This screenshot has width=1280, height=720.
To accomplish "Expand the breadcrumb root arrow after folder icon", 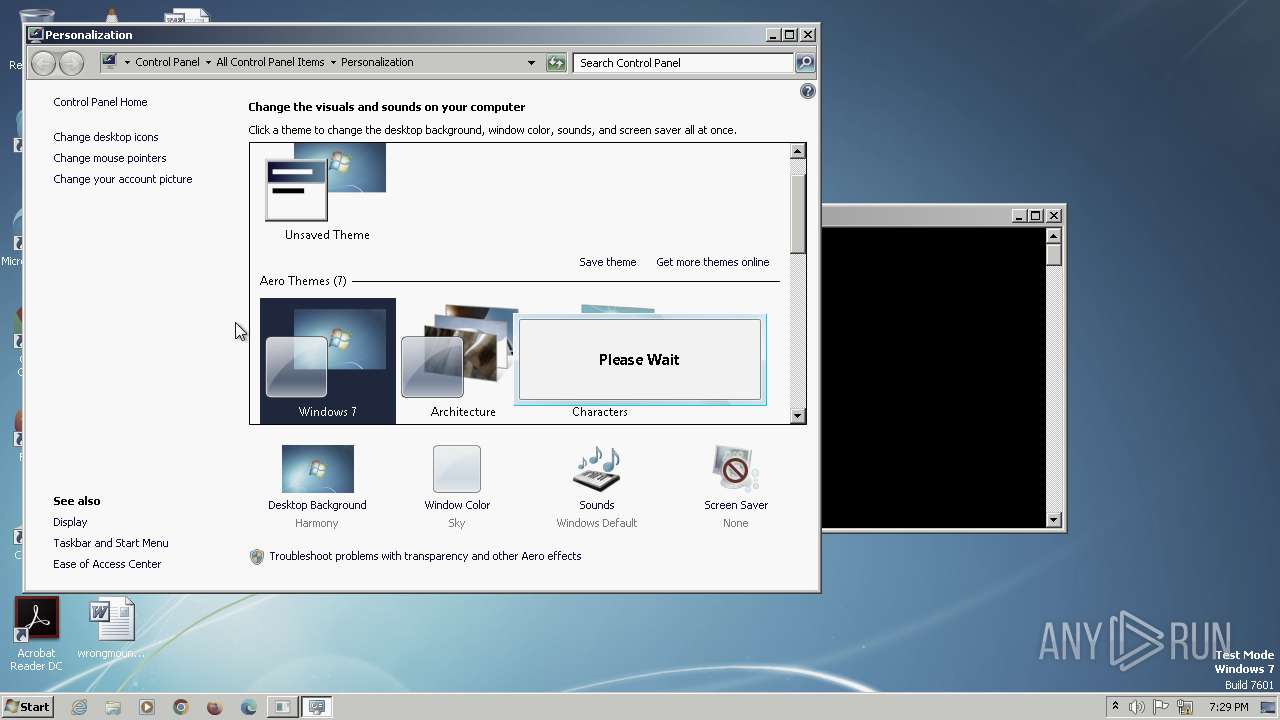I will (127, 62).
